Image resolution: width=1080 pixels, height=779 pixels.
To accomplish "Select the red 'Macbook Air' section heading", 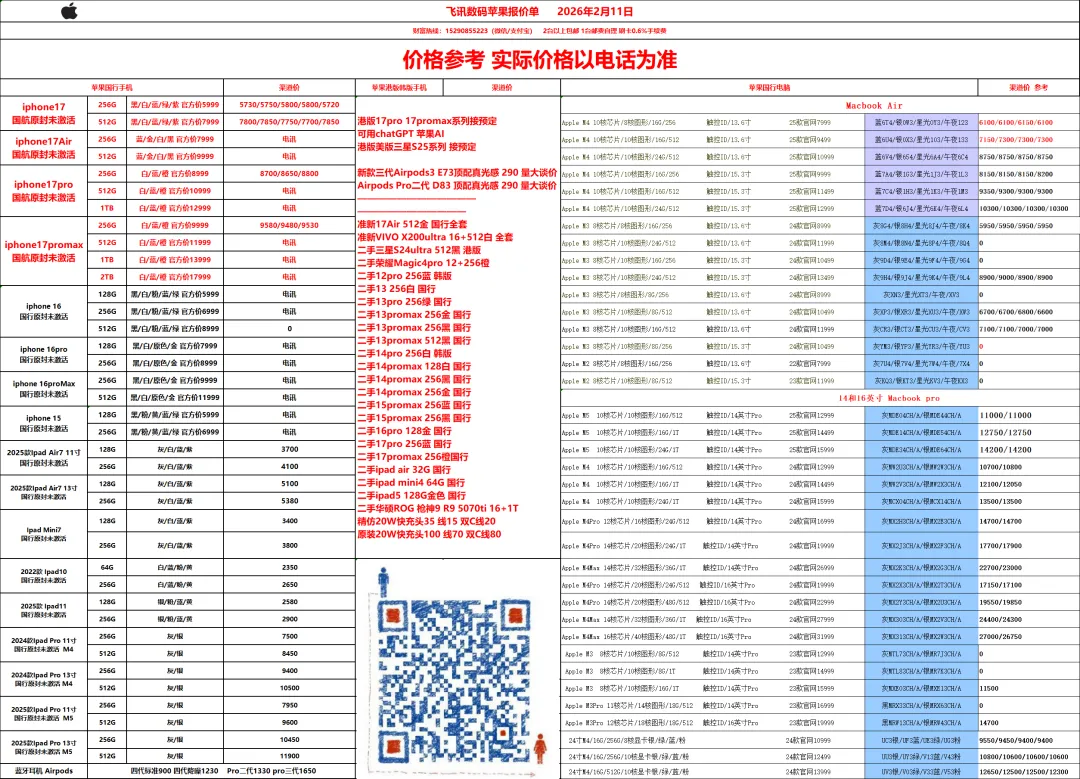I will point(873,105).
